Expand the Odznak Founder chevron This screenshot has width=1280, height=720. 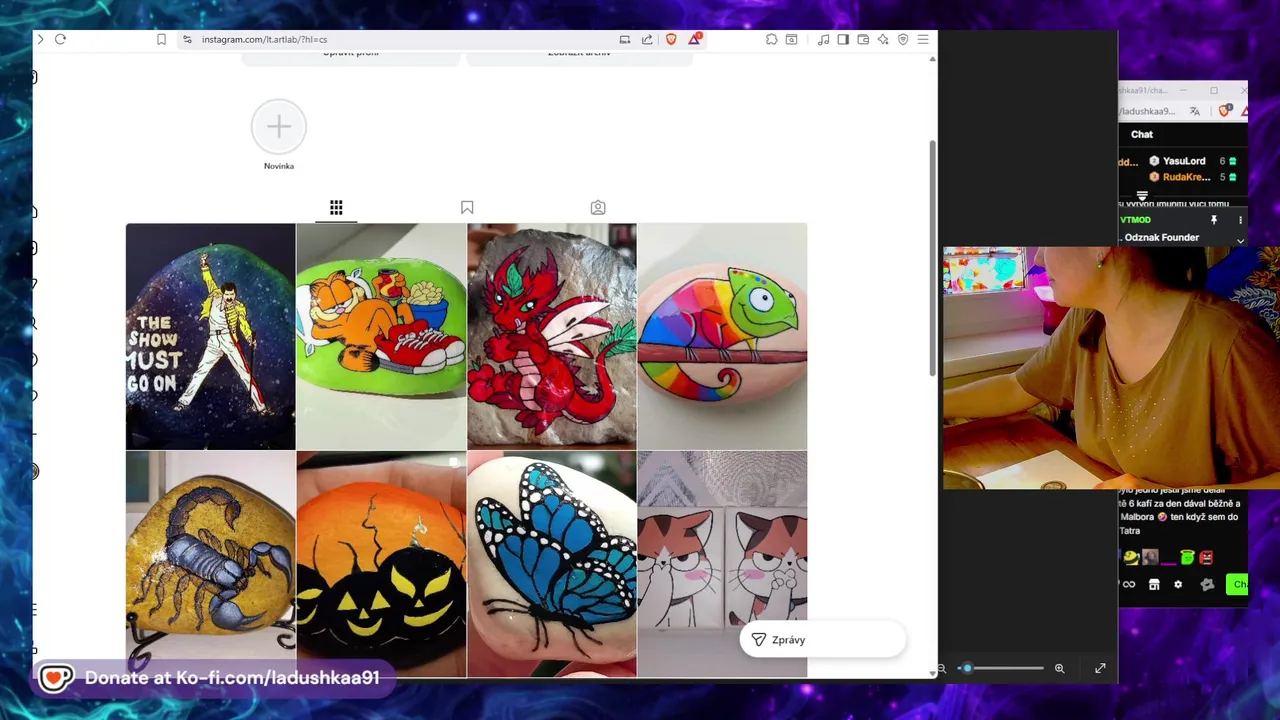click(1240, 240)
